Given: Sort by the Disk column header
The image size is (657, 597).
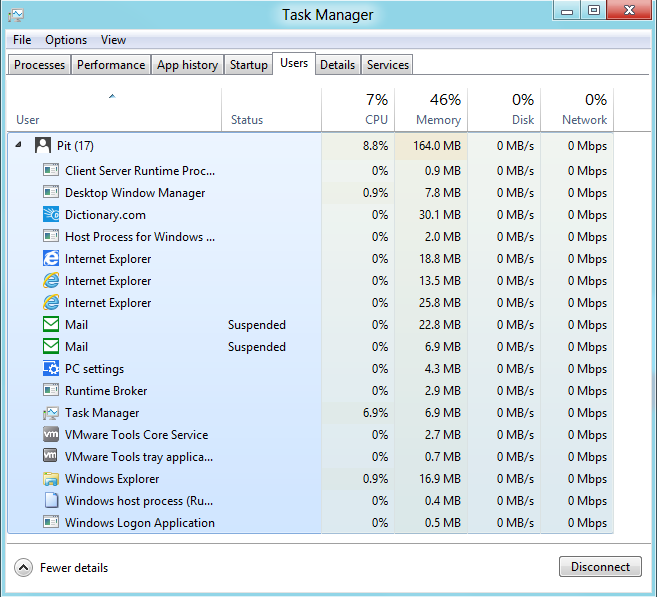Looking at the screenshot, I should point(504,110).
